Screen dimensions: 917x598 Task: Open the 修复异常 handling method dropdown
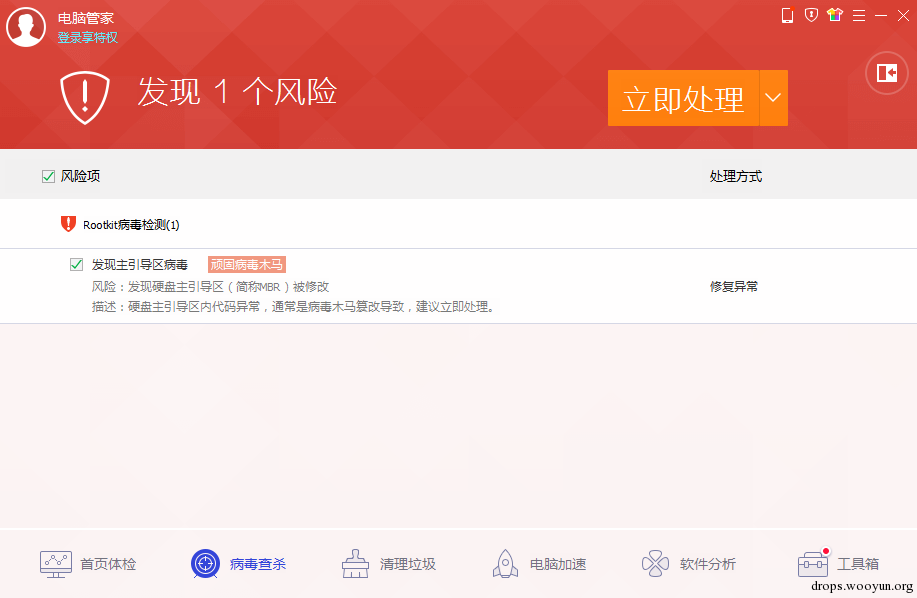pyautogui.click(x=734, y=286)
